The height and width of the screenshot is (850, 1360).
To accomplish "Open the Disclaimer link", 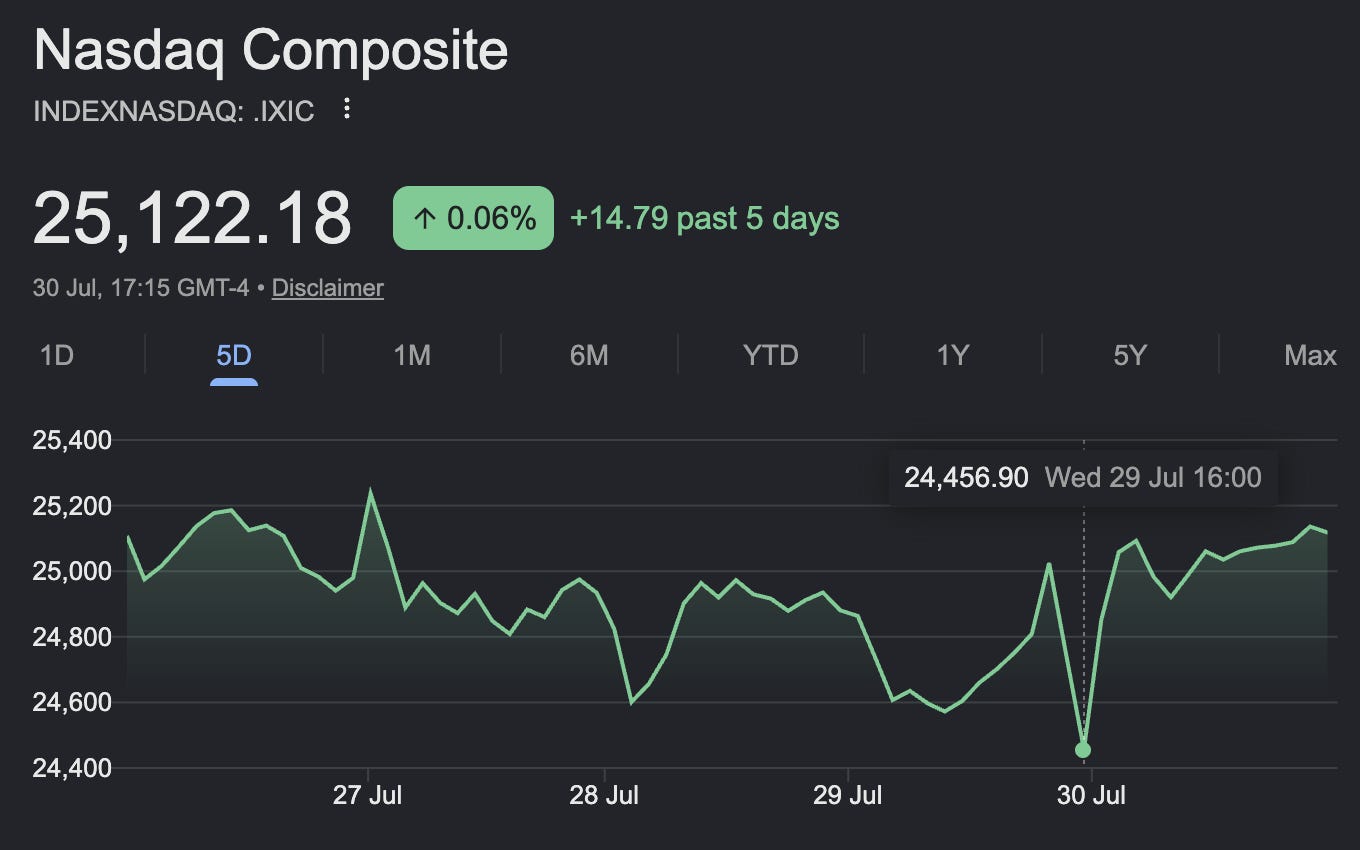I will tap(327, 288).
